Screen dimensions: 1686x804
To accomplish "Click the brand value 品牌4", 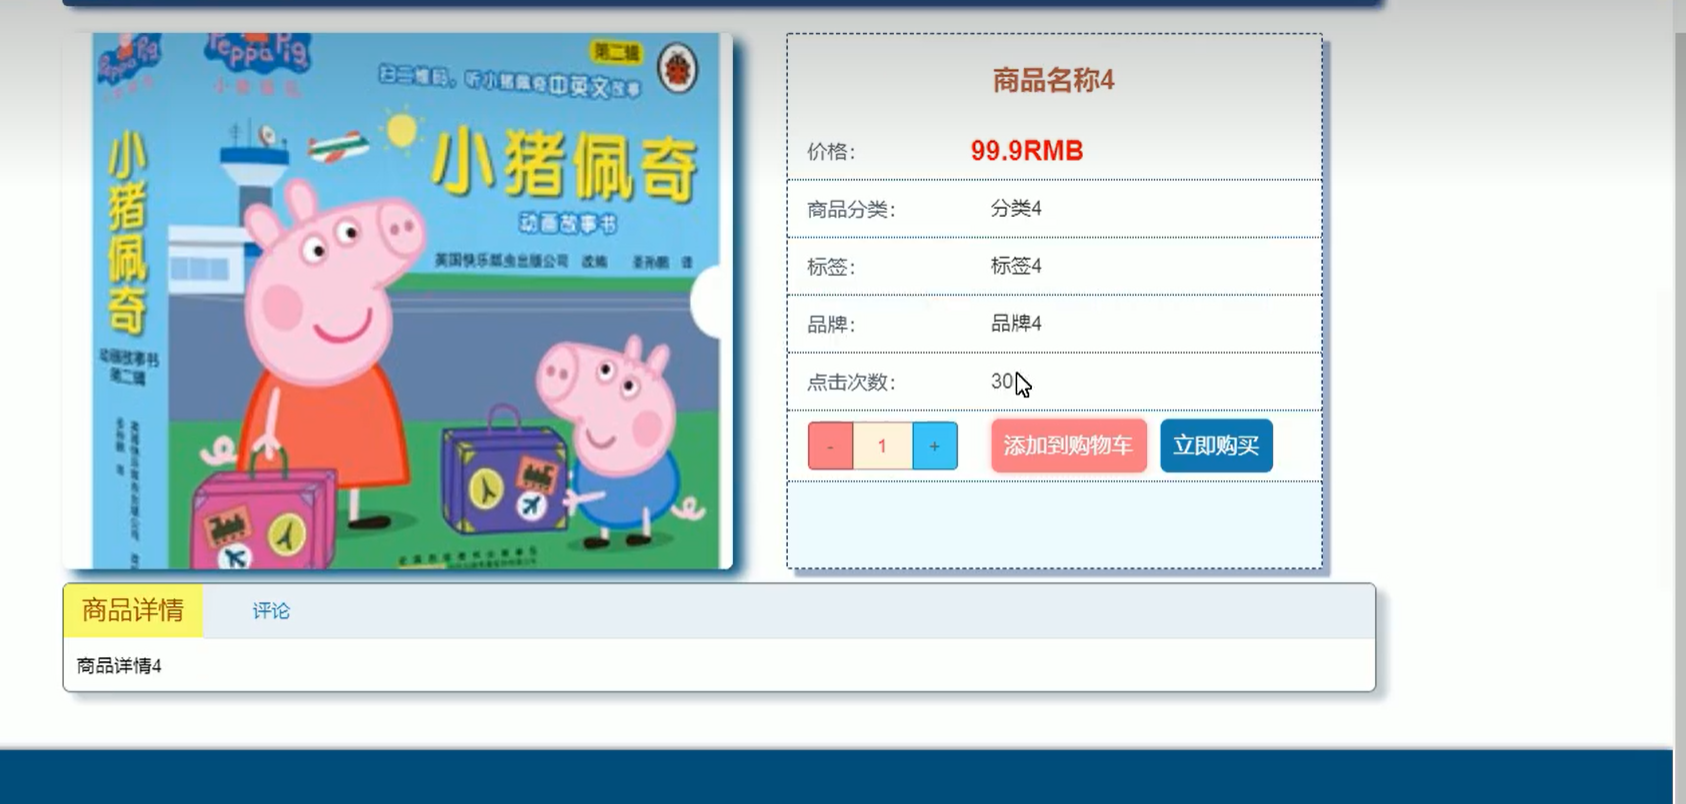I will [x=1016, y=323].
